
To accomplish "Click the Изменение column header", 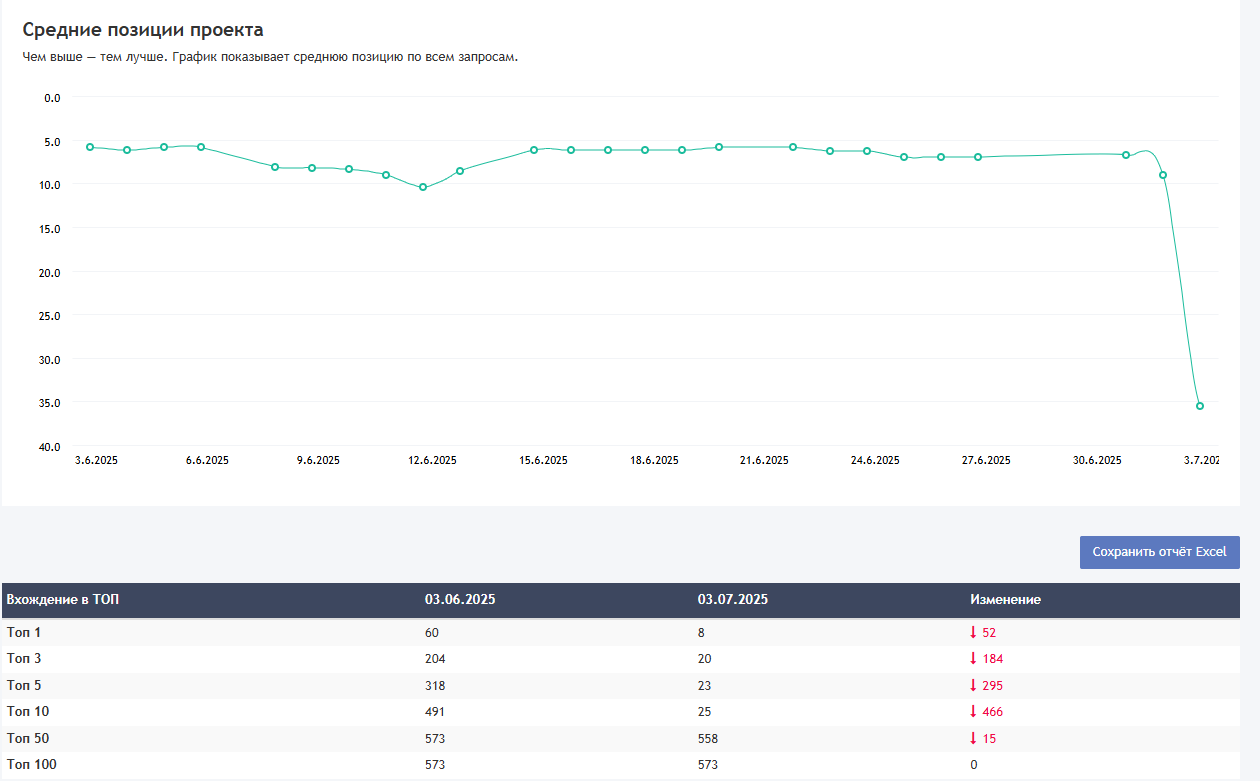I will (x=1005, y=600).
